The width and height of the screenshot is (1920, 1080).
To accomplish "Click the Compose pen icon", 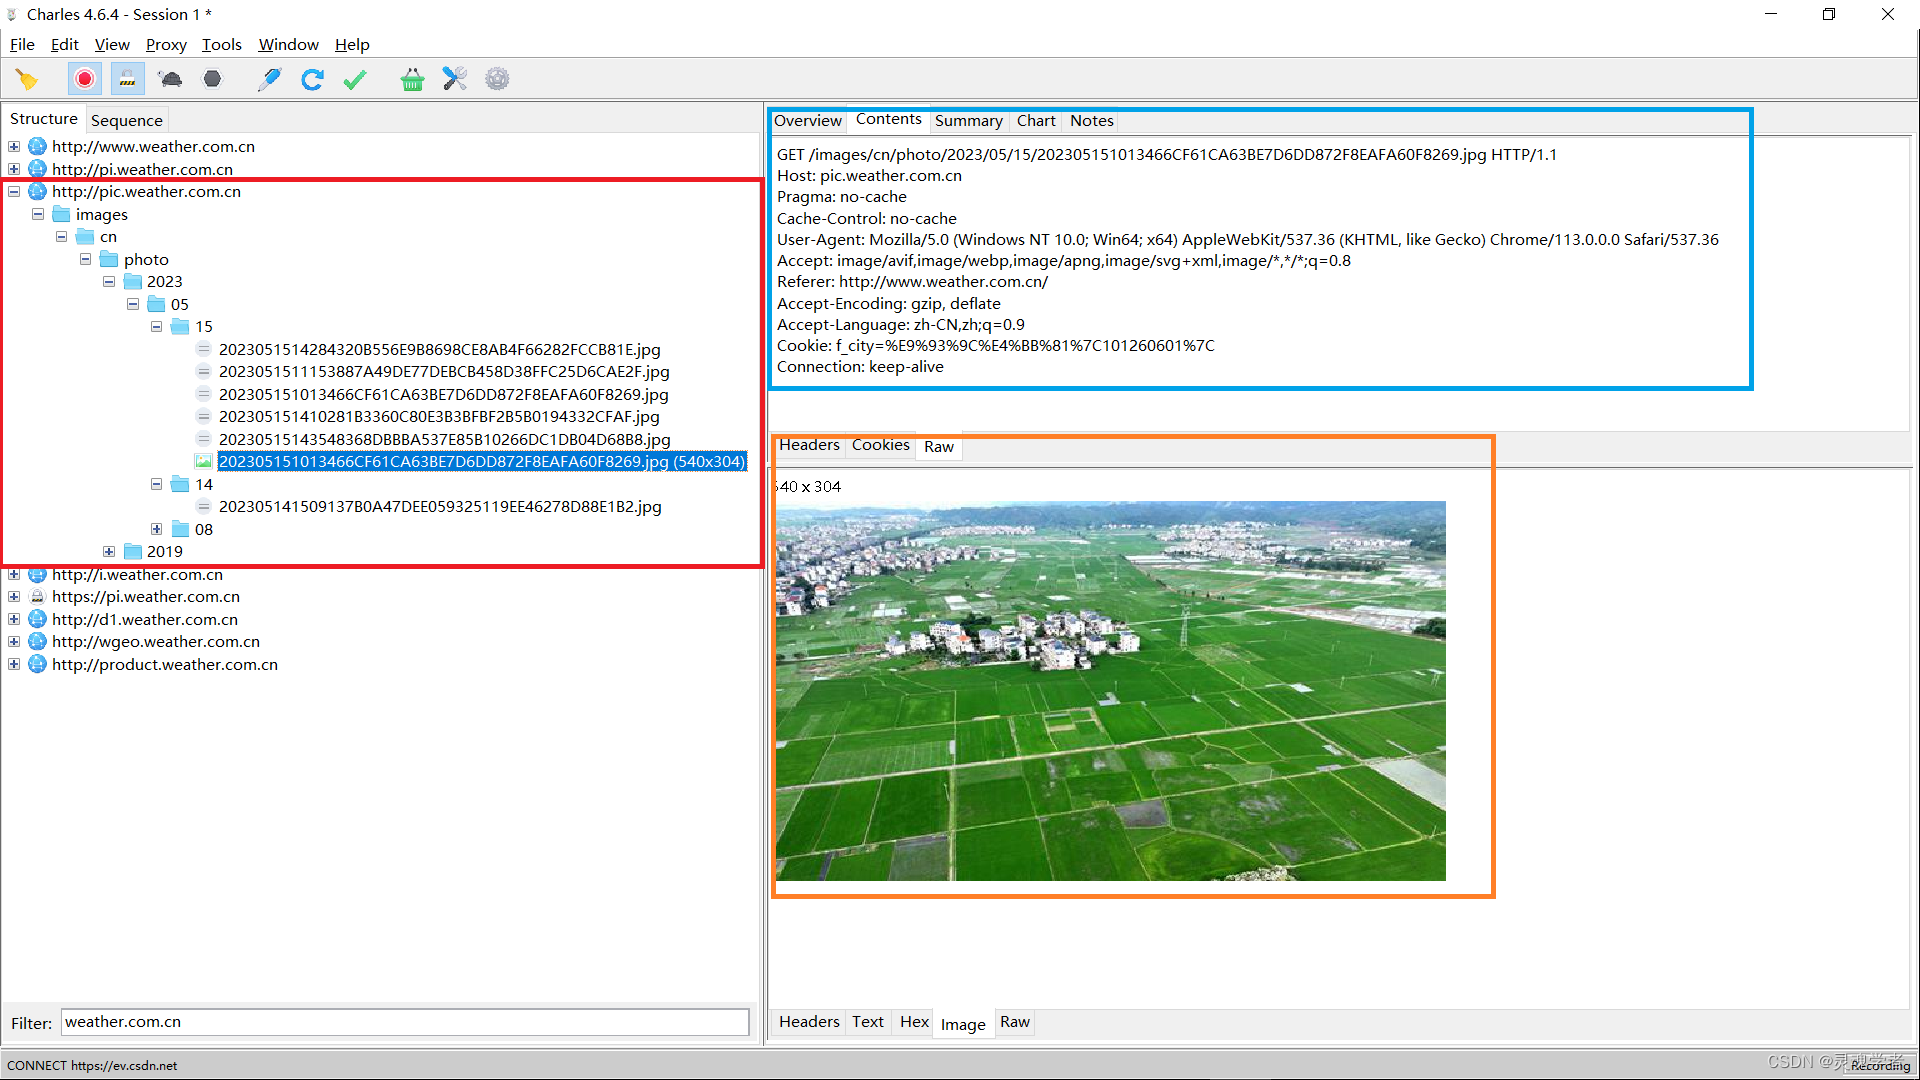I will 269,79.
